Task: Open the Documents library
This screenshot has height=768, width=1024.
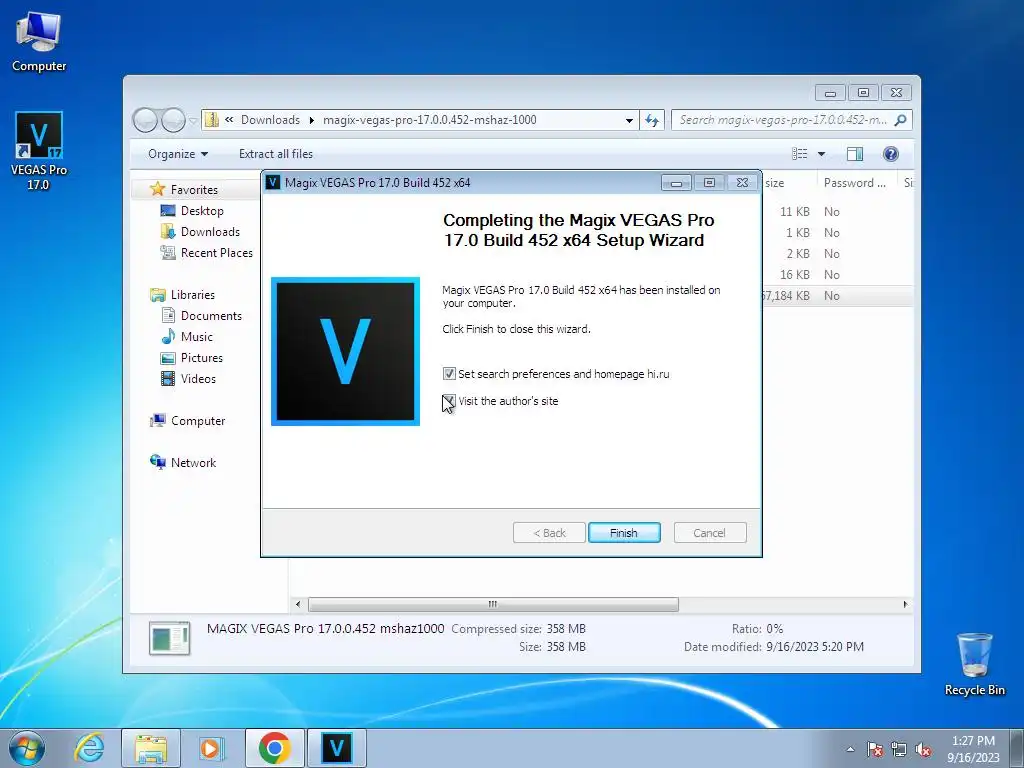Action: pyautogui.click(x=211, y=315)
